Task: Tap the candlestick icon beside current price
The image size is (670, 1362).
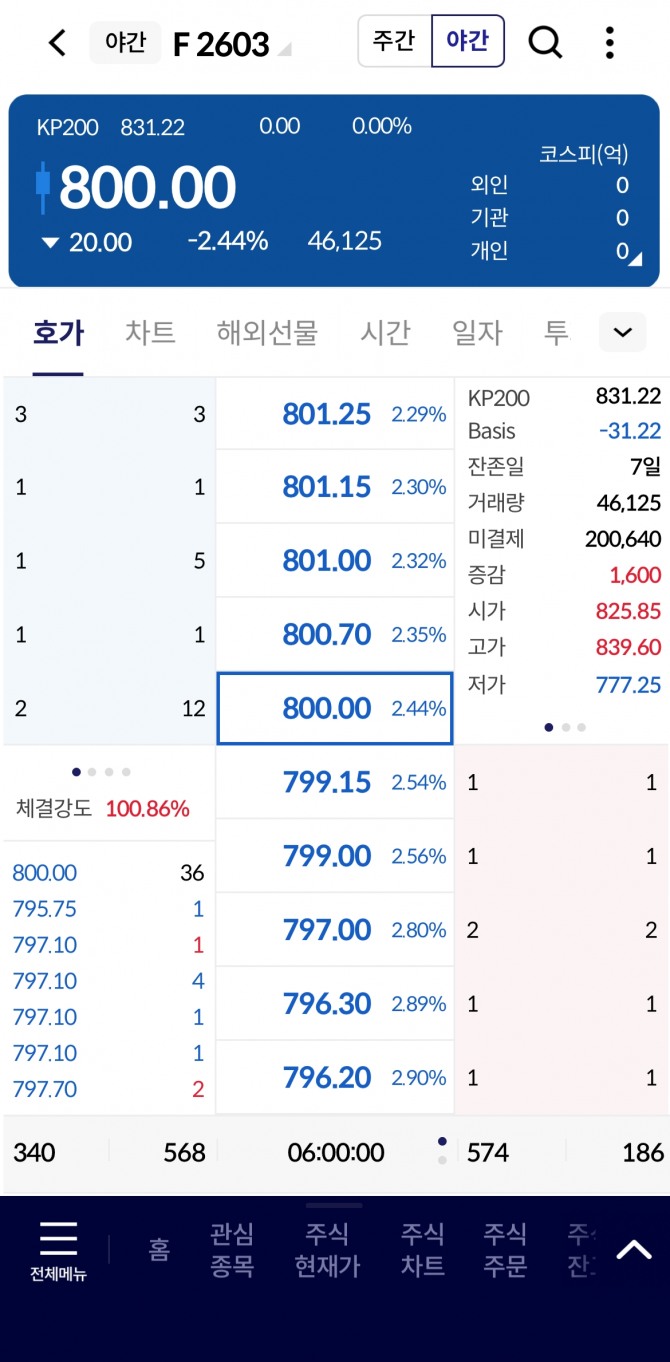Action: click(42, 187)
